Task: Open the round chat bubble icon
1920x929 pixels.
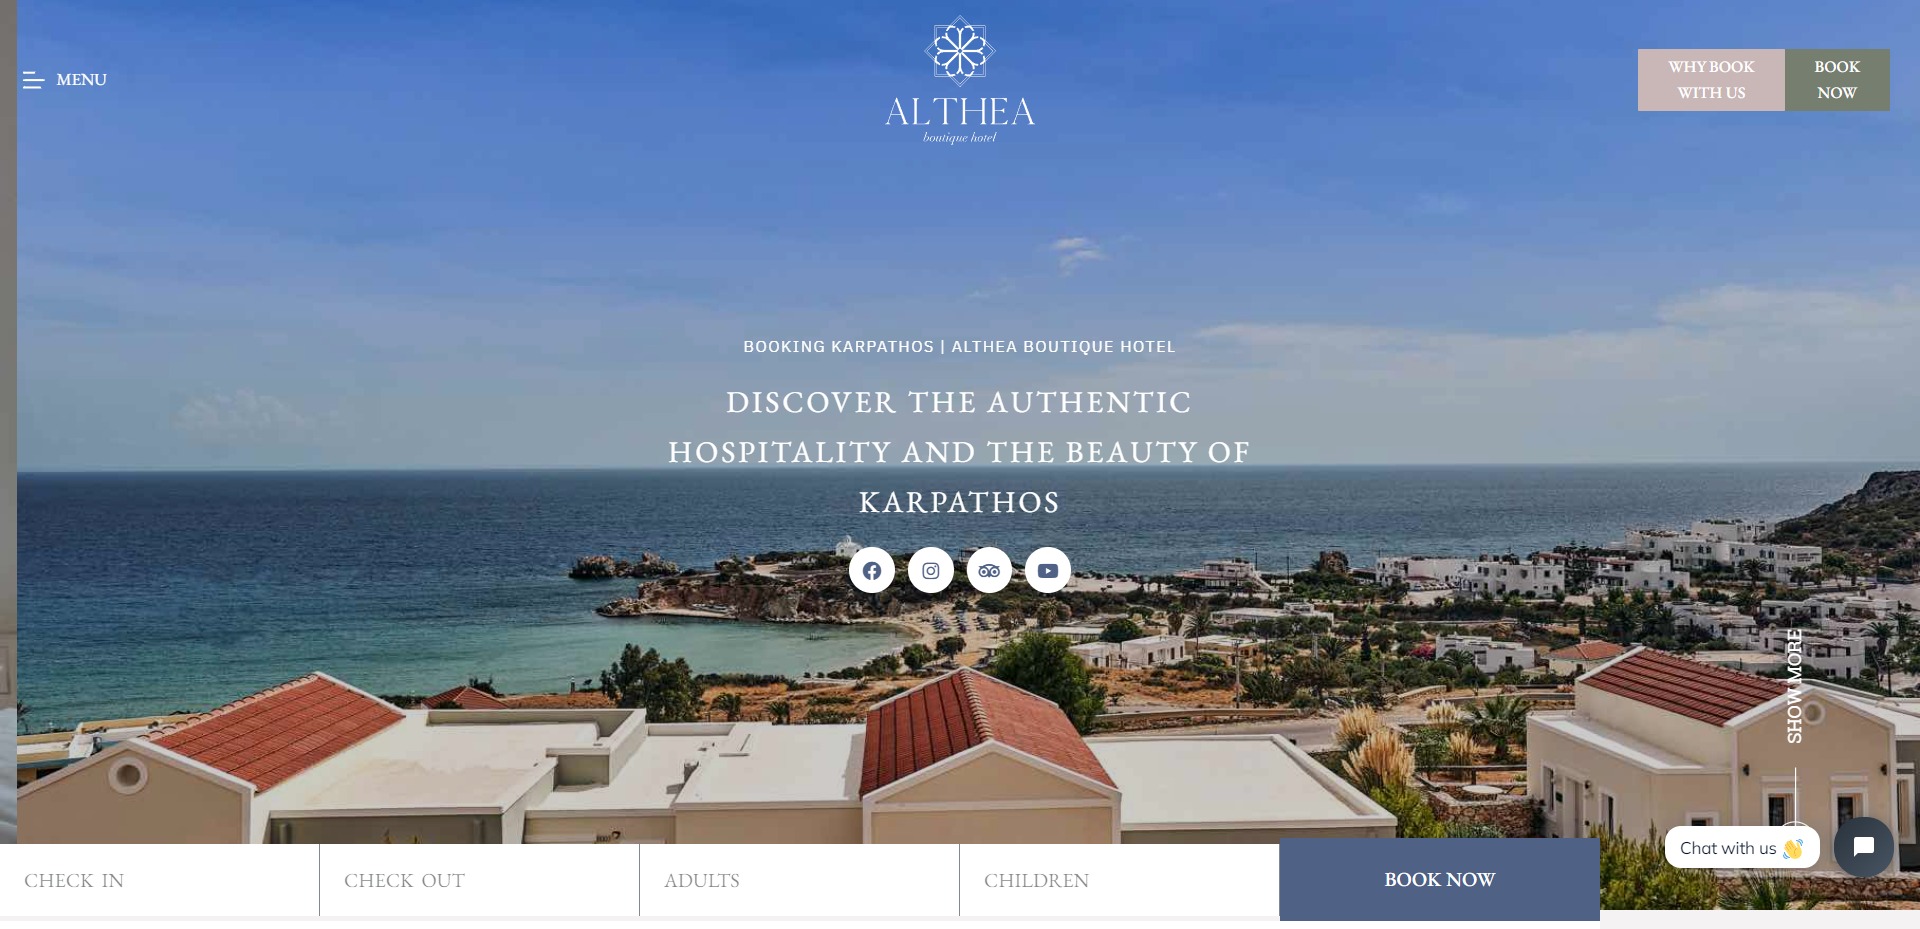Action: (1864, 847)
